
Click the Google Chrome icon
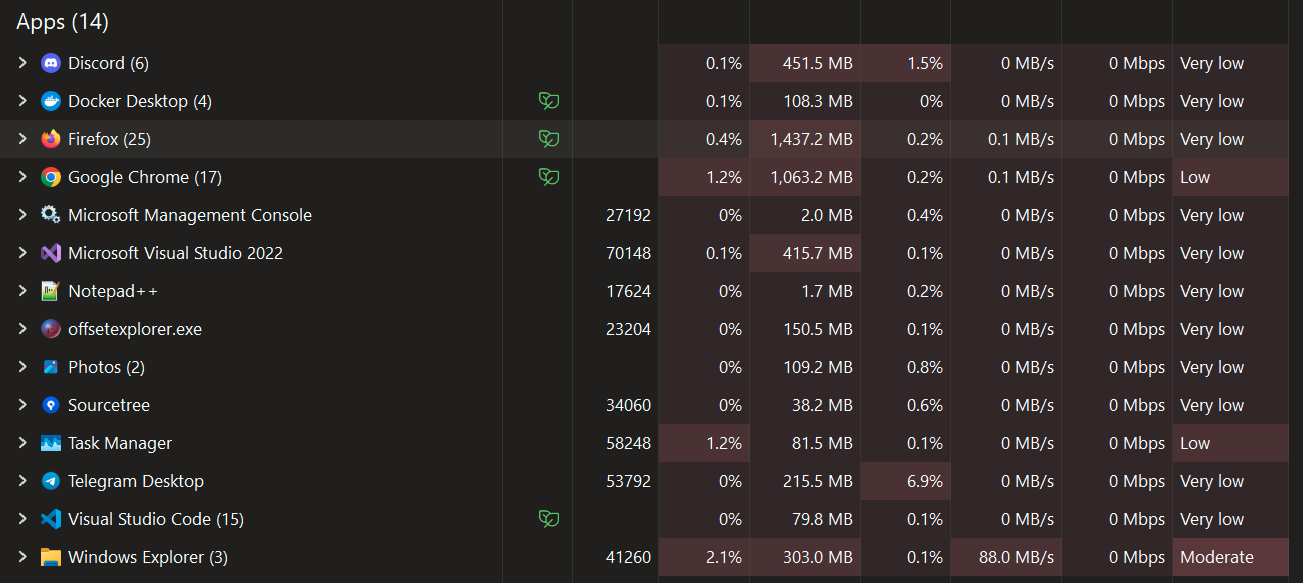(51, 177)
